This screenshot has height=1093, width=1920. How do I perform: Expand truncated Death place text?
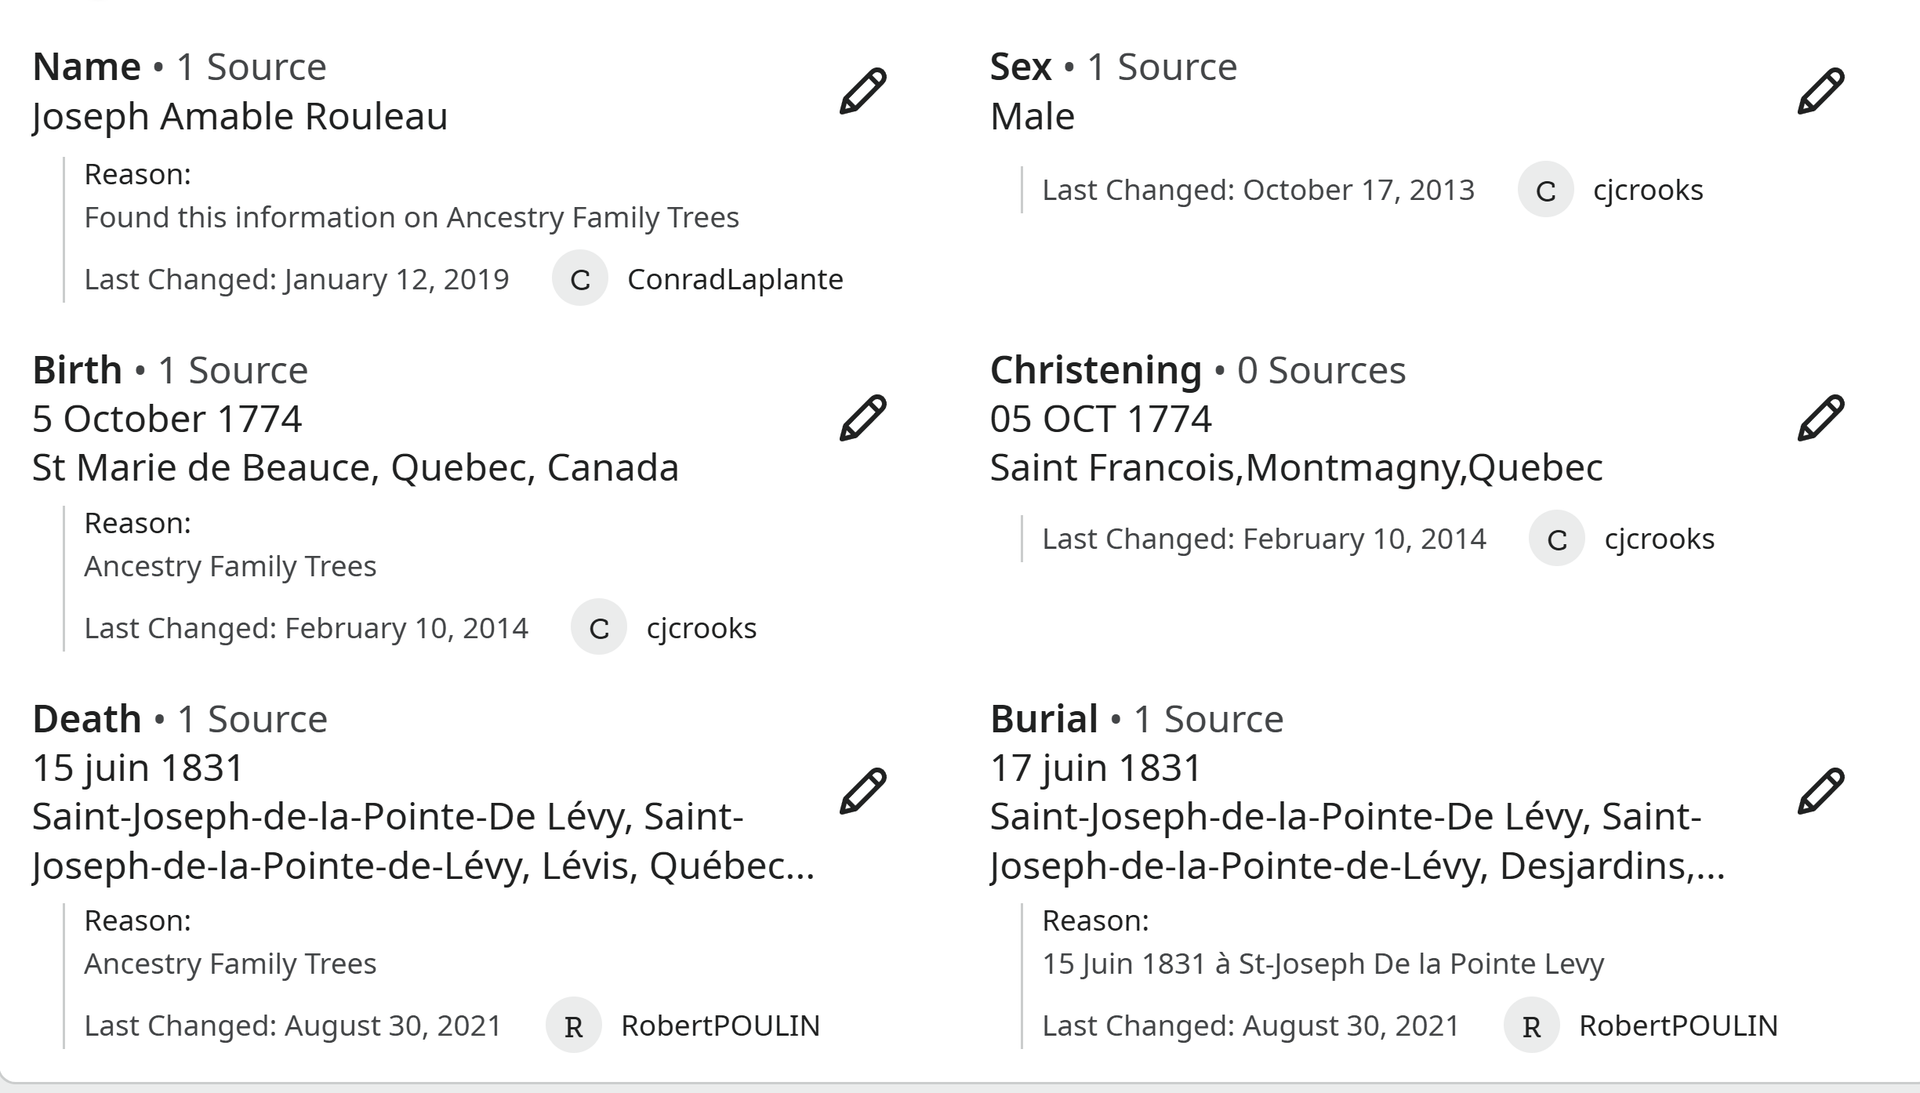pyautogui.click(x=423, y=841)
